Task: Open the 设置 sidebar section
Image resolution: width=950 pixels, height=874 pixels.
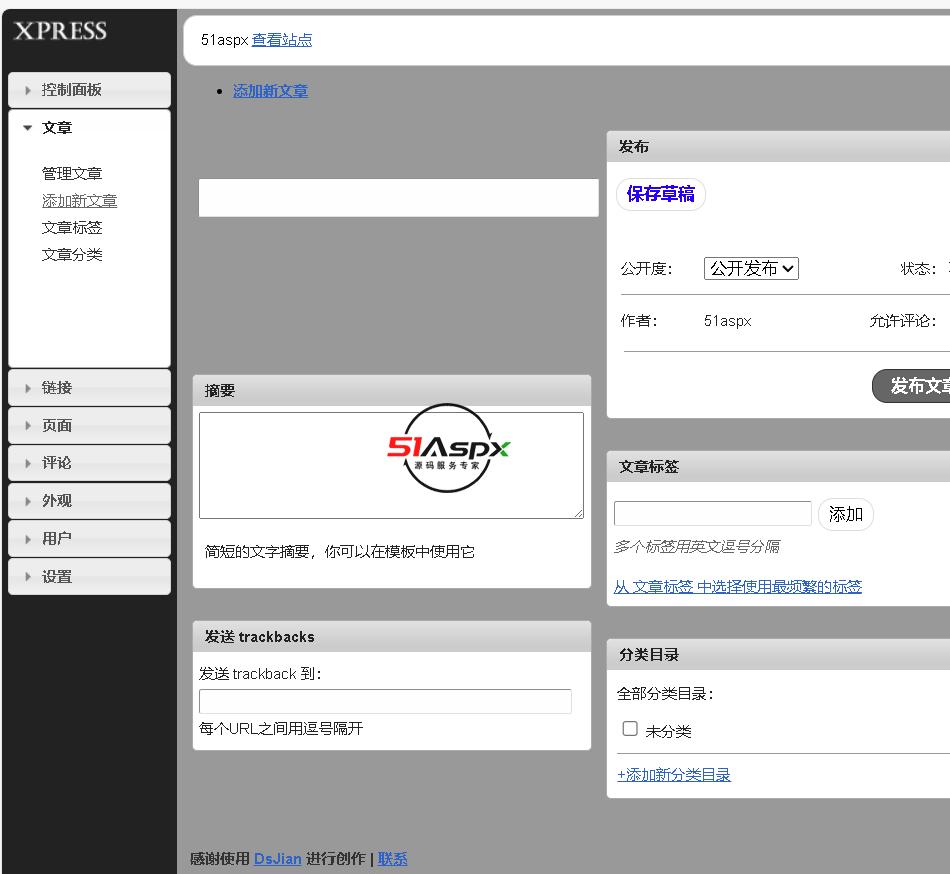Action: click(57, 577)
